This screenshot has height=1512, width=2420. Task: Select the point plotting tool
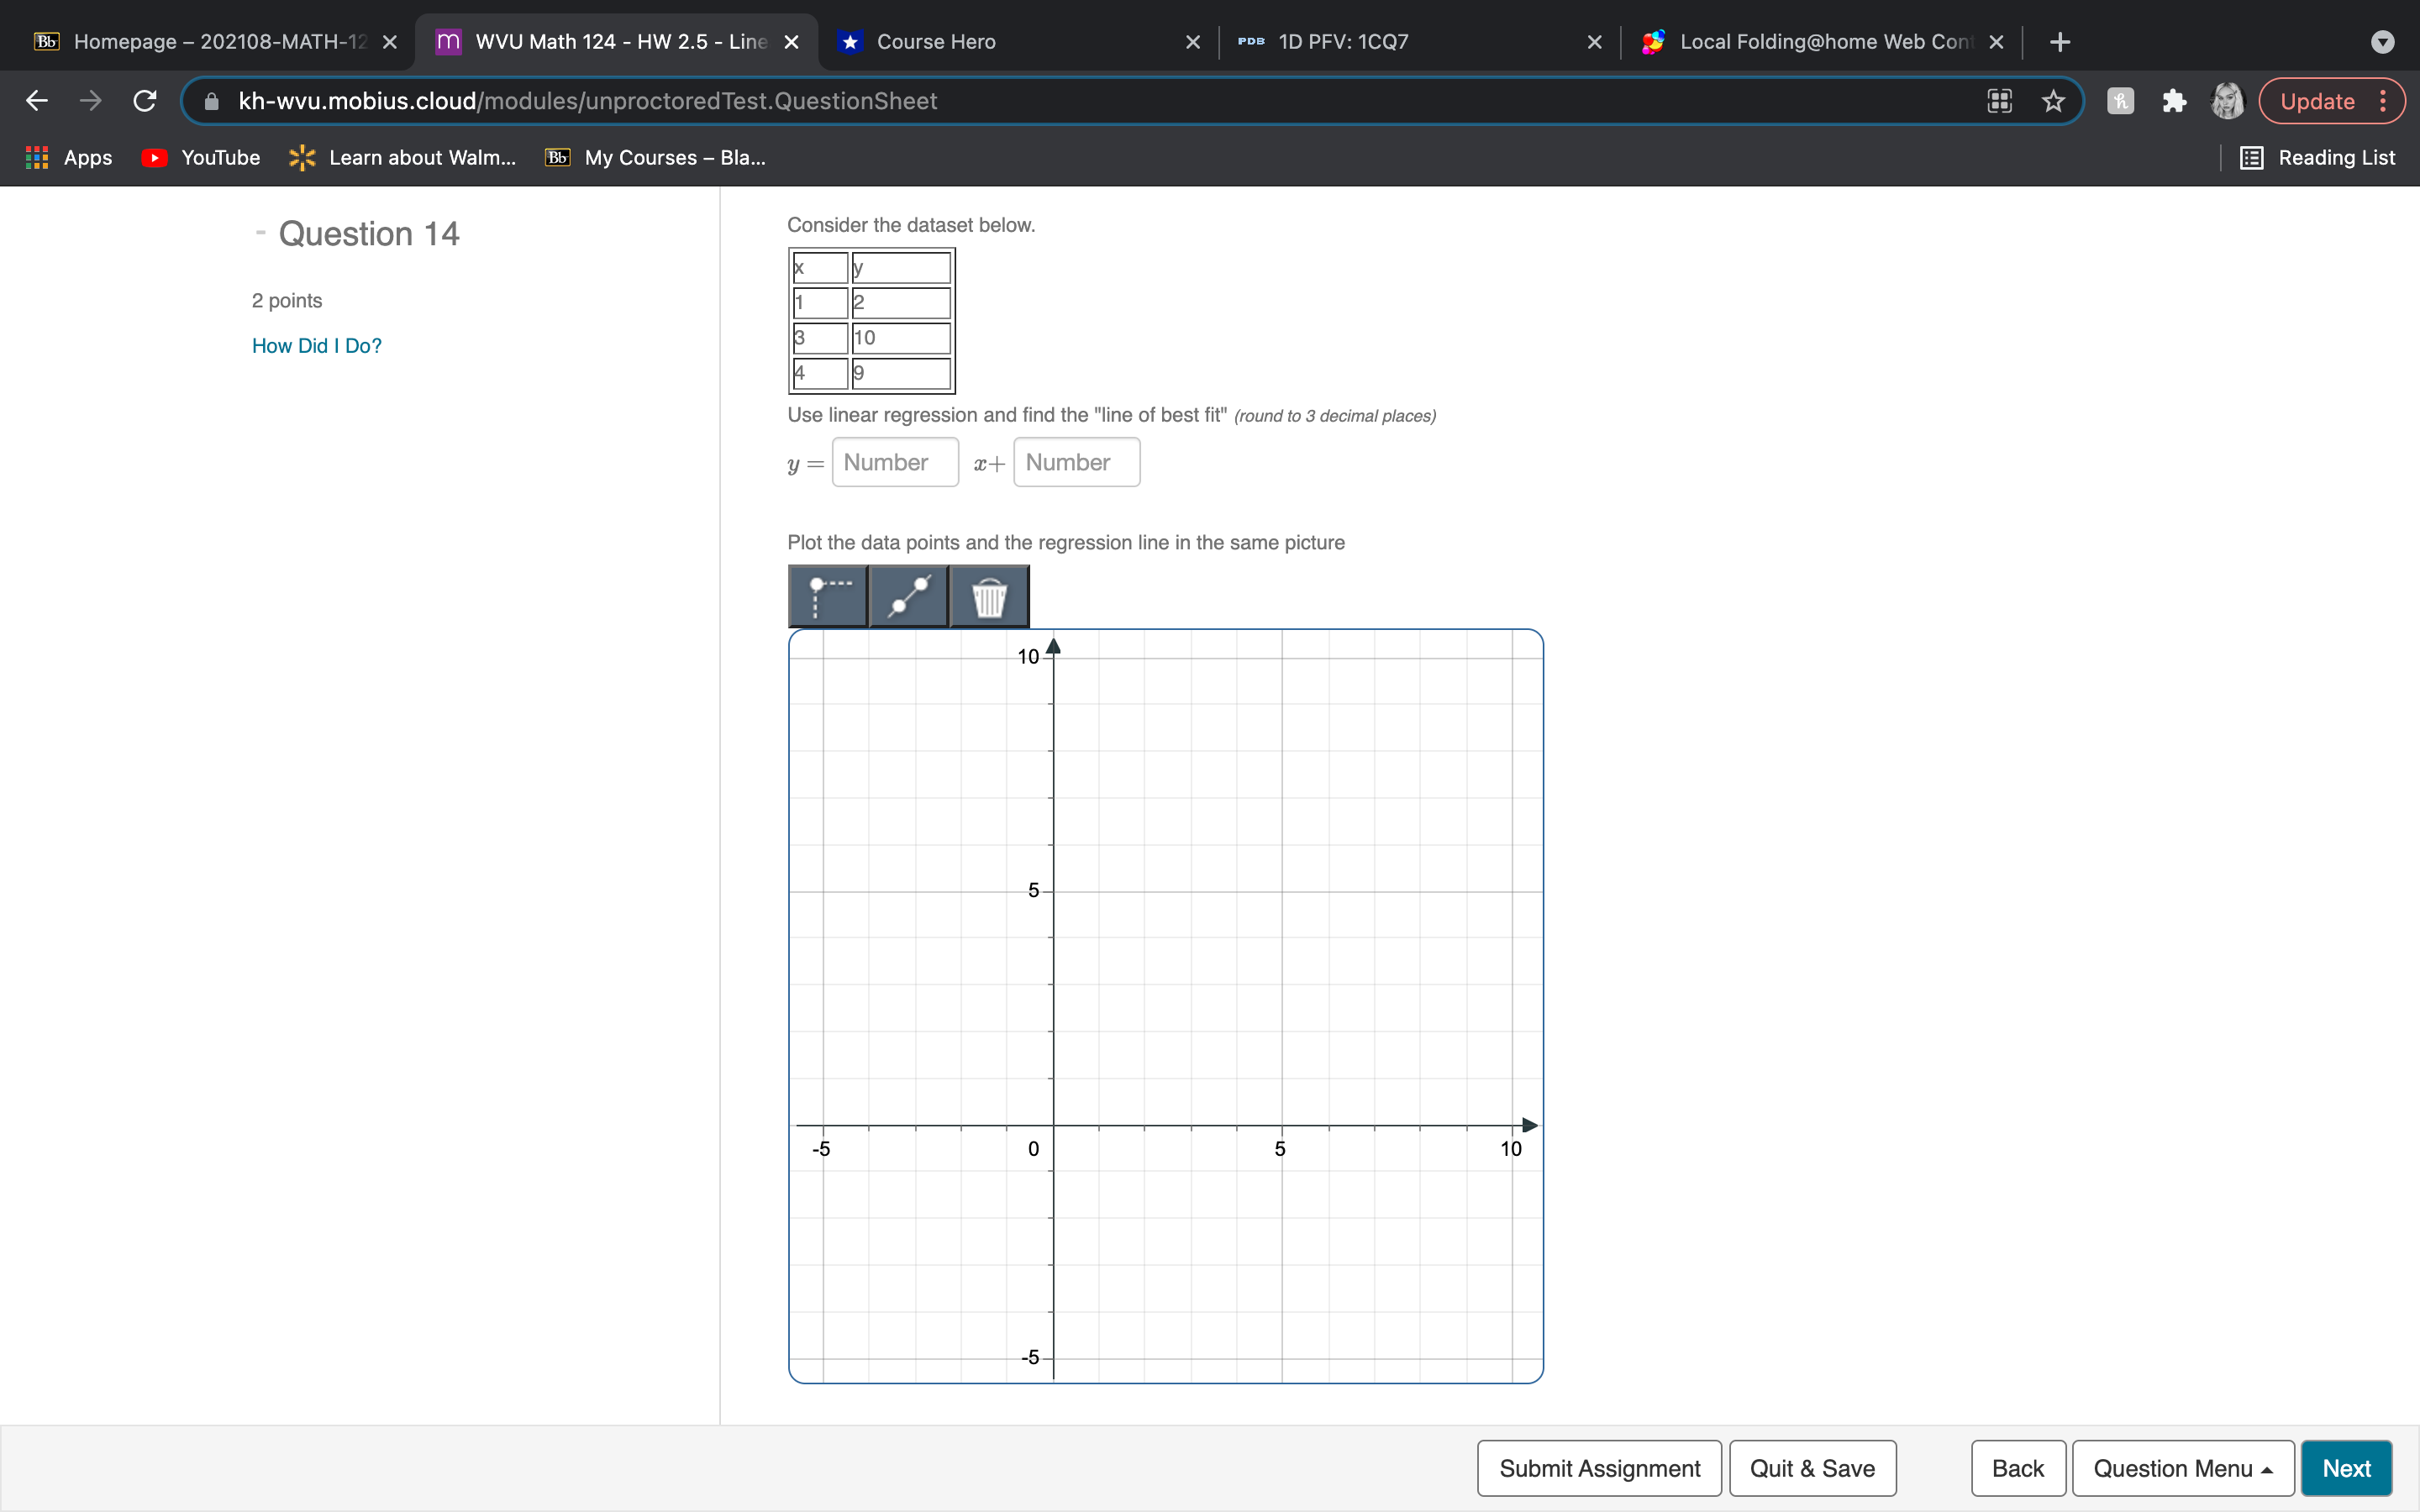(x=826, y=595)
